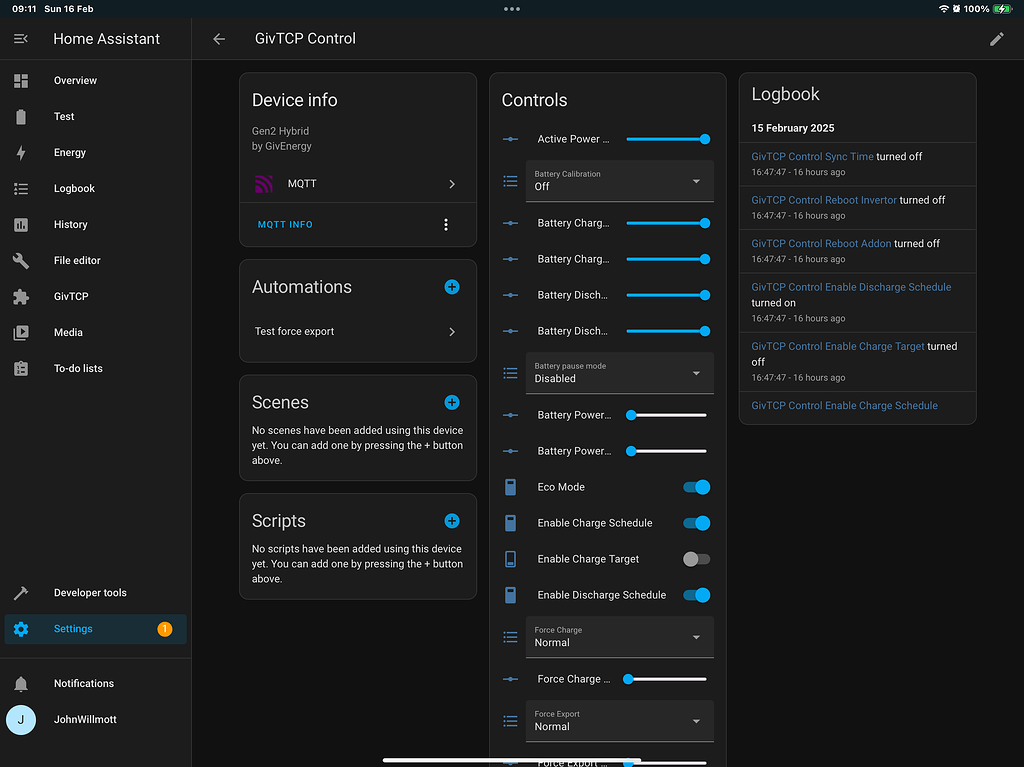The width and height of the screenshot is (1024, 767).
Task: Open Logbook in the sidebar
Action: pos(95,188)
